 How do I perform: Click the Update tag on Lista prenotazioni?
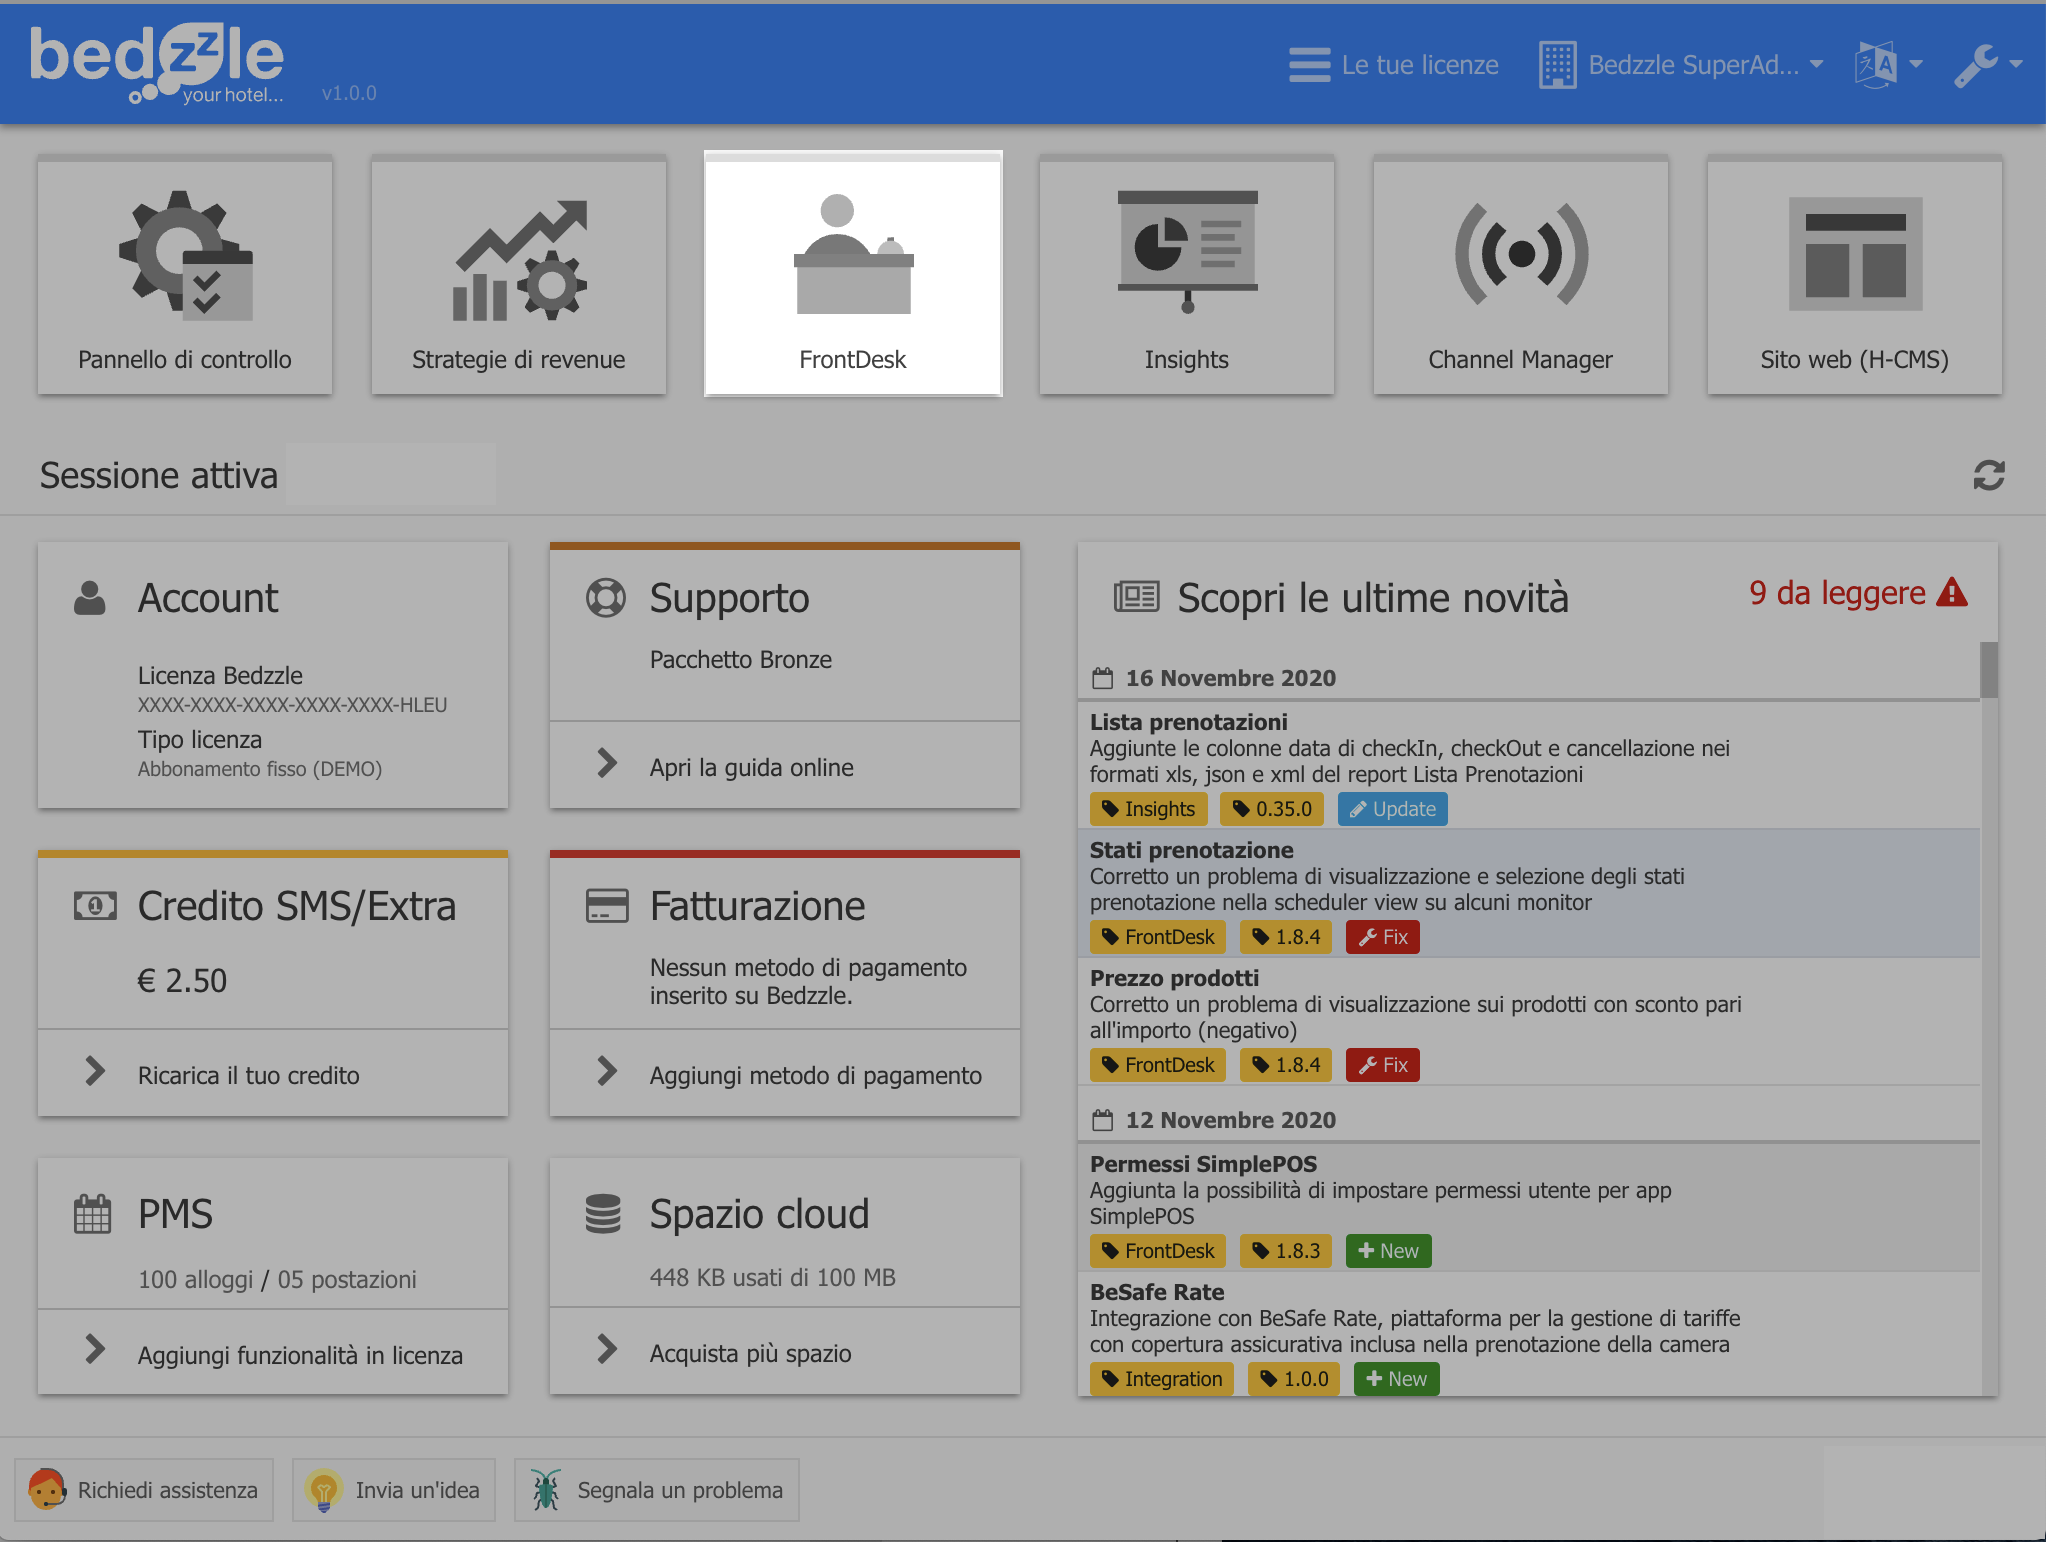[x=1392, y=809]
